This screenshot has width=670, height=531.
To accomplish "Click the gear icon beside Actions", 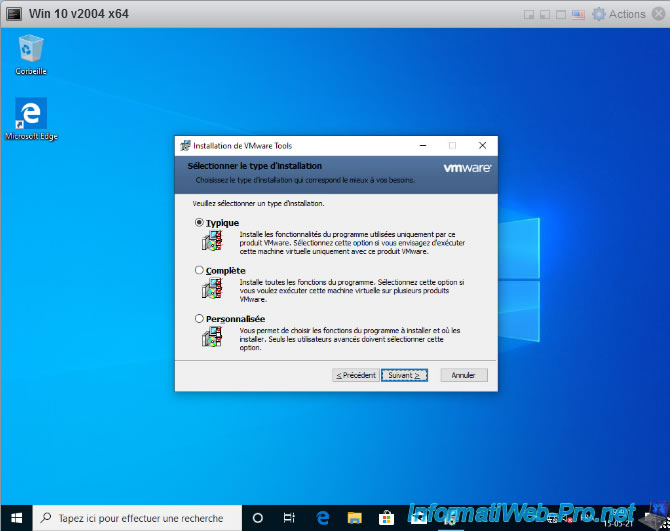I will [x=599, y=14].
